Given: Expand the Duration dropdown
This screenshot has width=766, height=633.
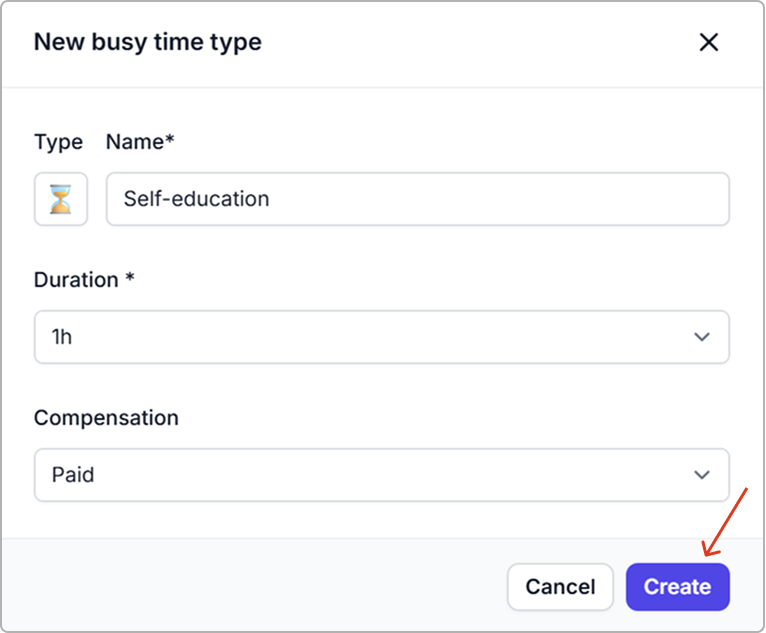Looking at the screenshot, I should pos(381,337).
